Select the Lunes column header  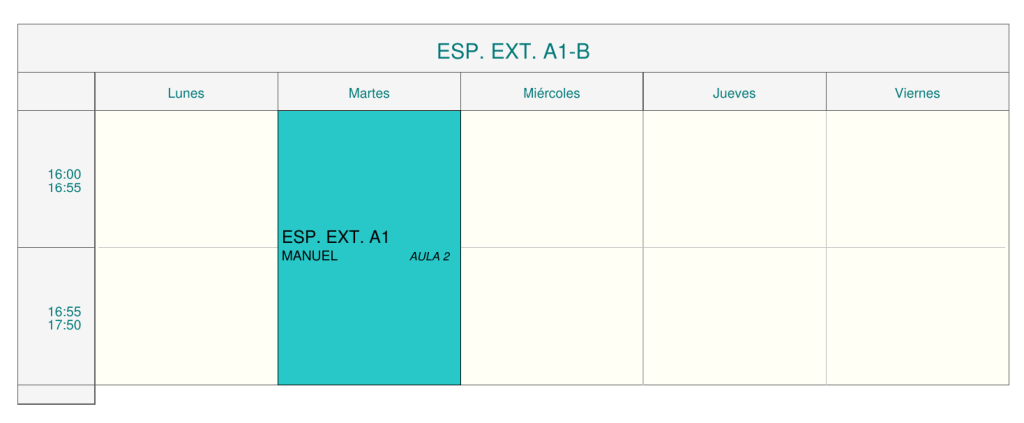[186, 93]
